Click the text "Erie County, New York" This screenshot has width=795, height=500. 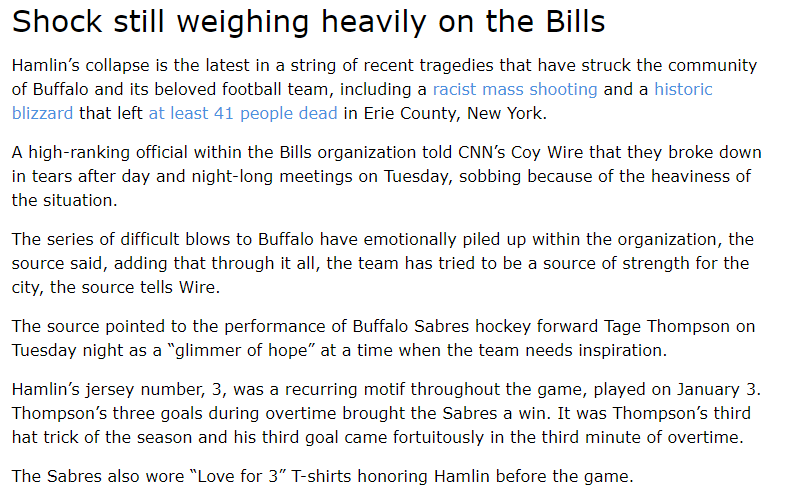(x=455, y=113)
